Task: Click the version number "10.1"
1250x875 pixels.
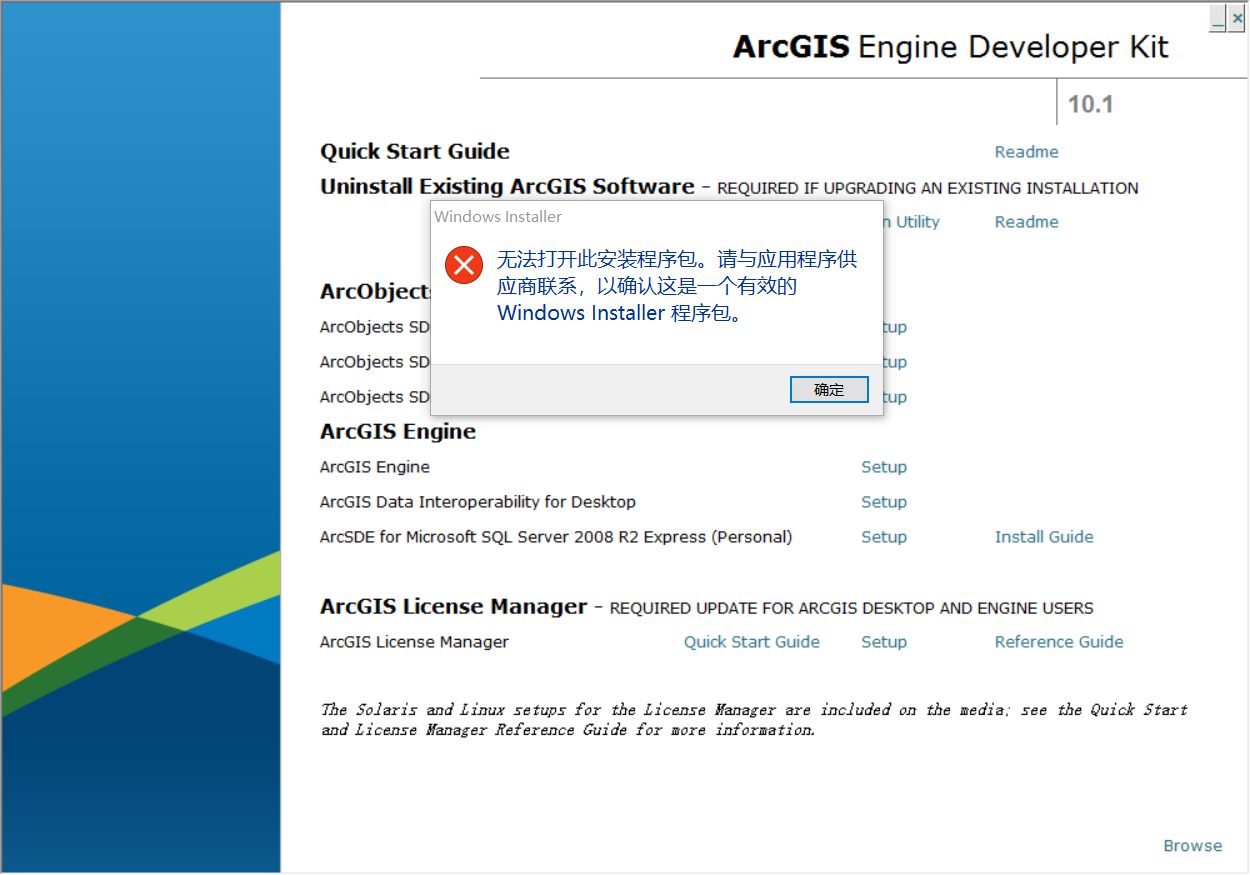Action: point(1090,104)
